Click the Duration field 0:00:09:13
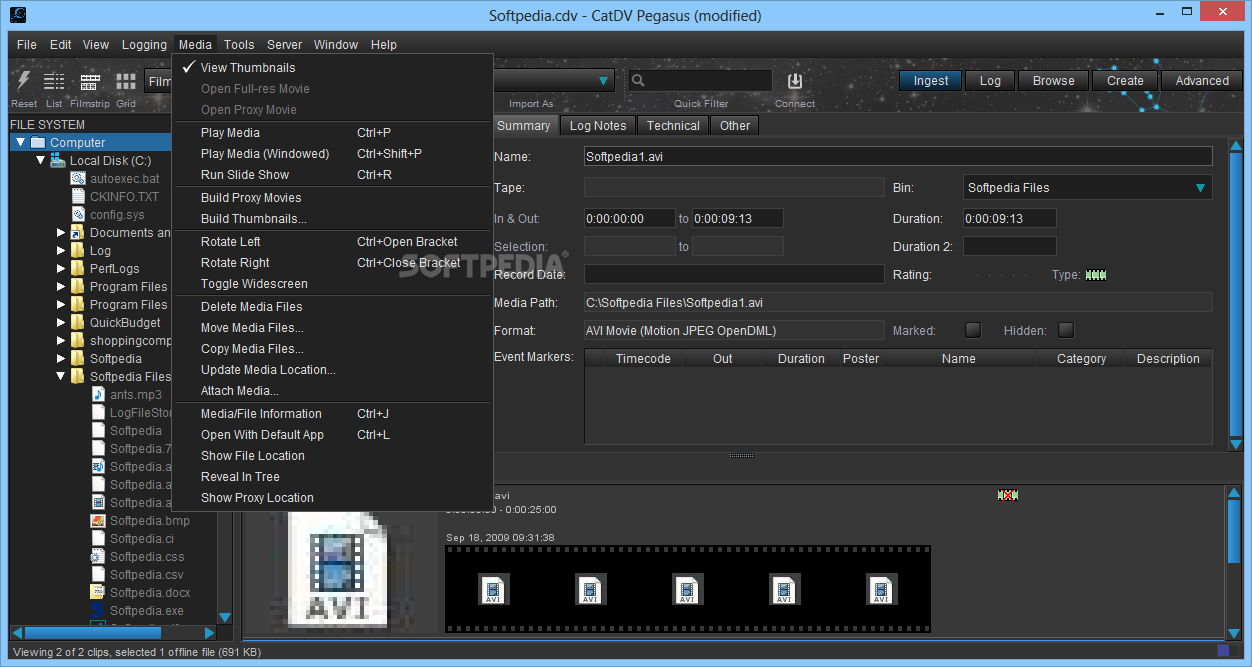Image resolution: width=1252 pixels, height=667 pixels. pos(1010,219)
